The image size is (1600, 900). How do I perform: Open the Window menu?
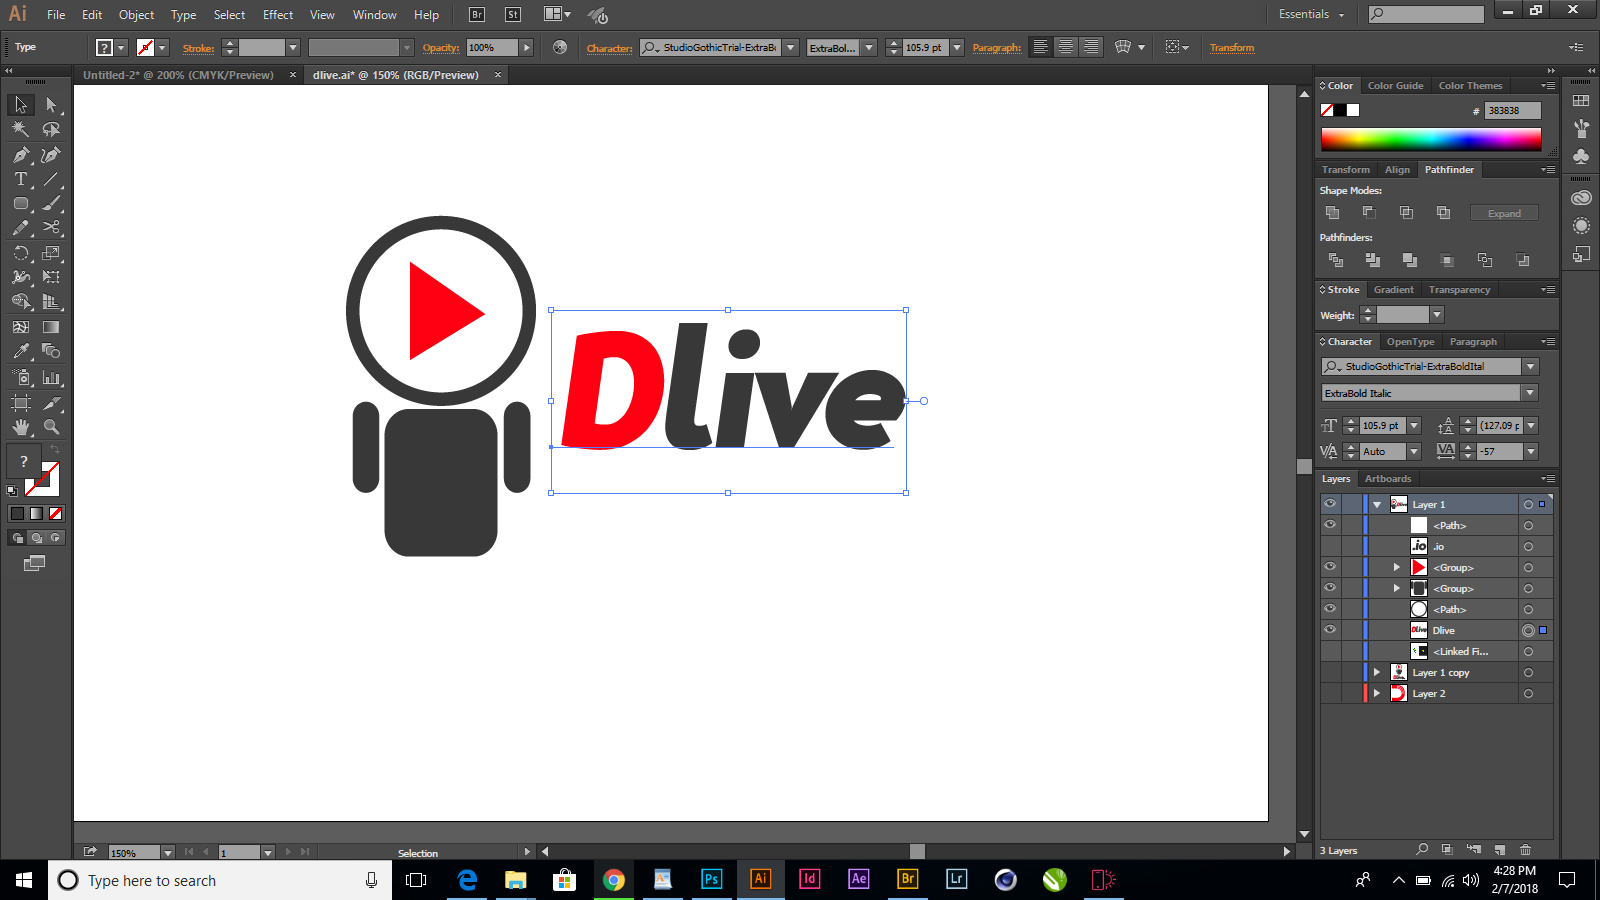click(x=374, y=15)
